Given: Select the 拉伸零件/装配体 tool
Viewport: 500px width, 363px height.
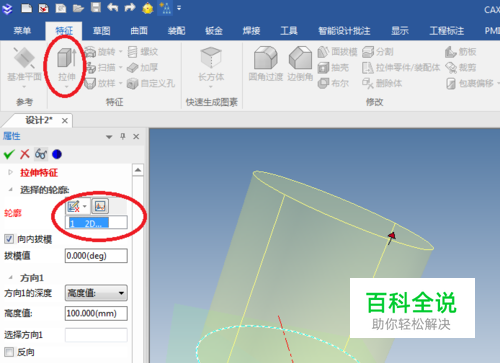Looking at the screenshot, I should [401, 68].
